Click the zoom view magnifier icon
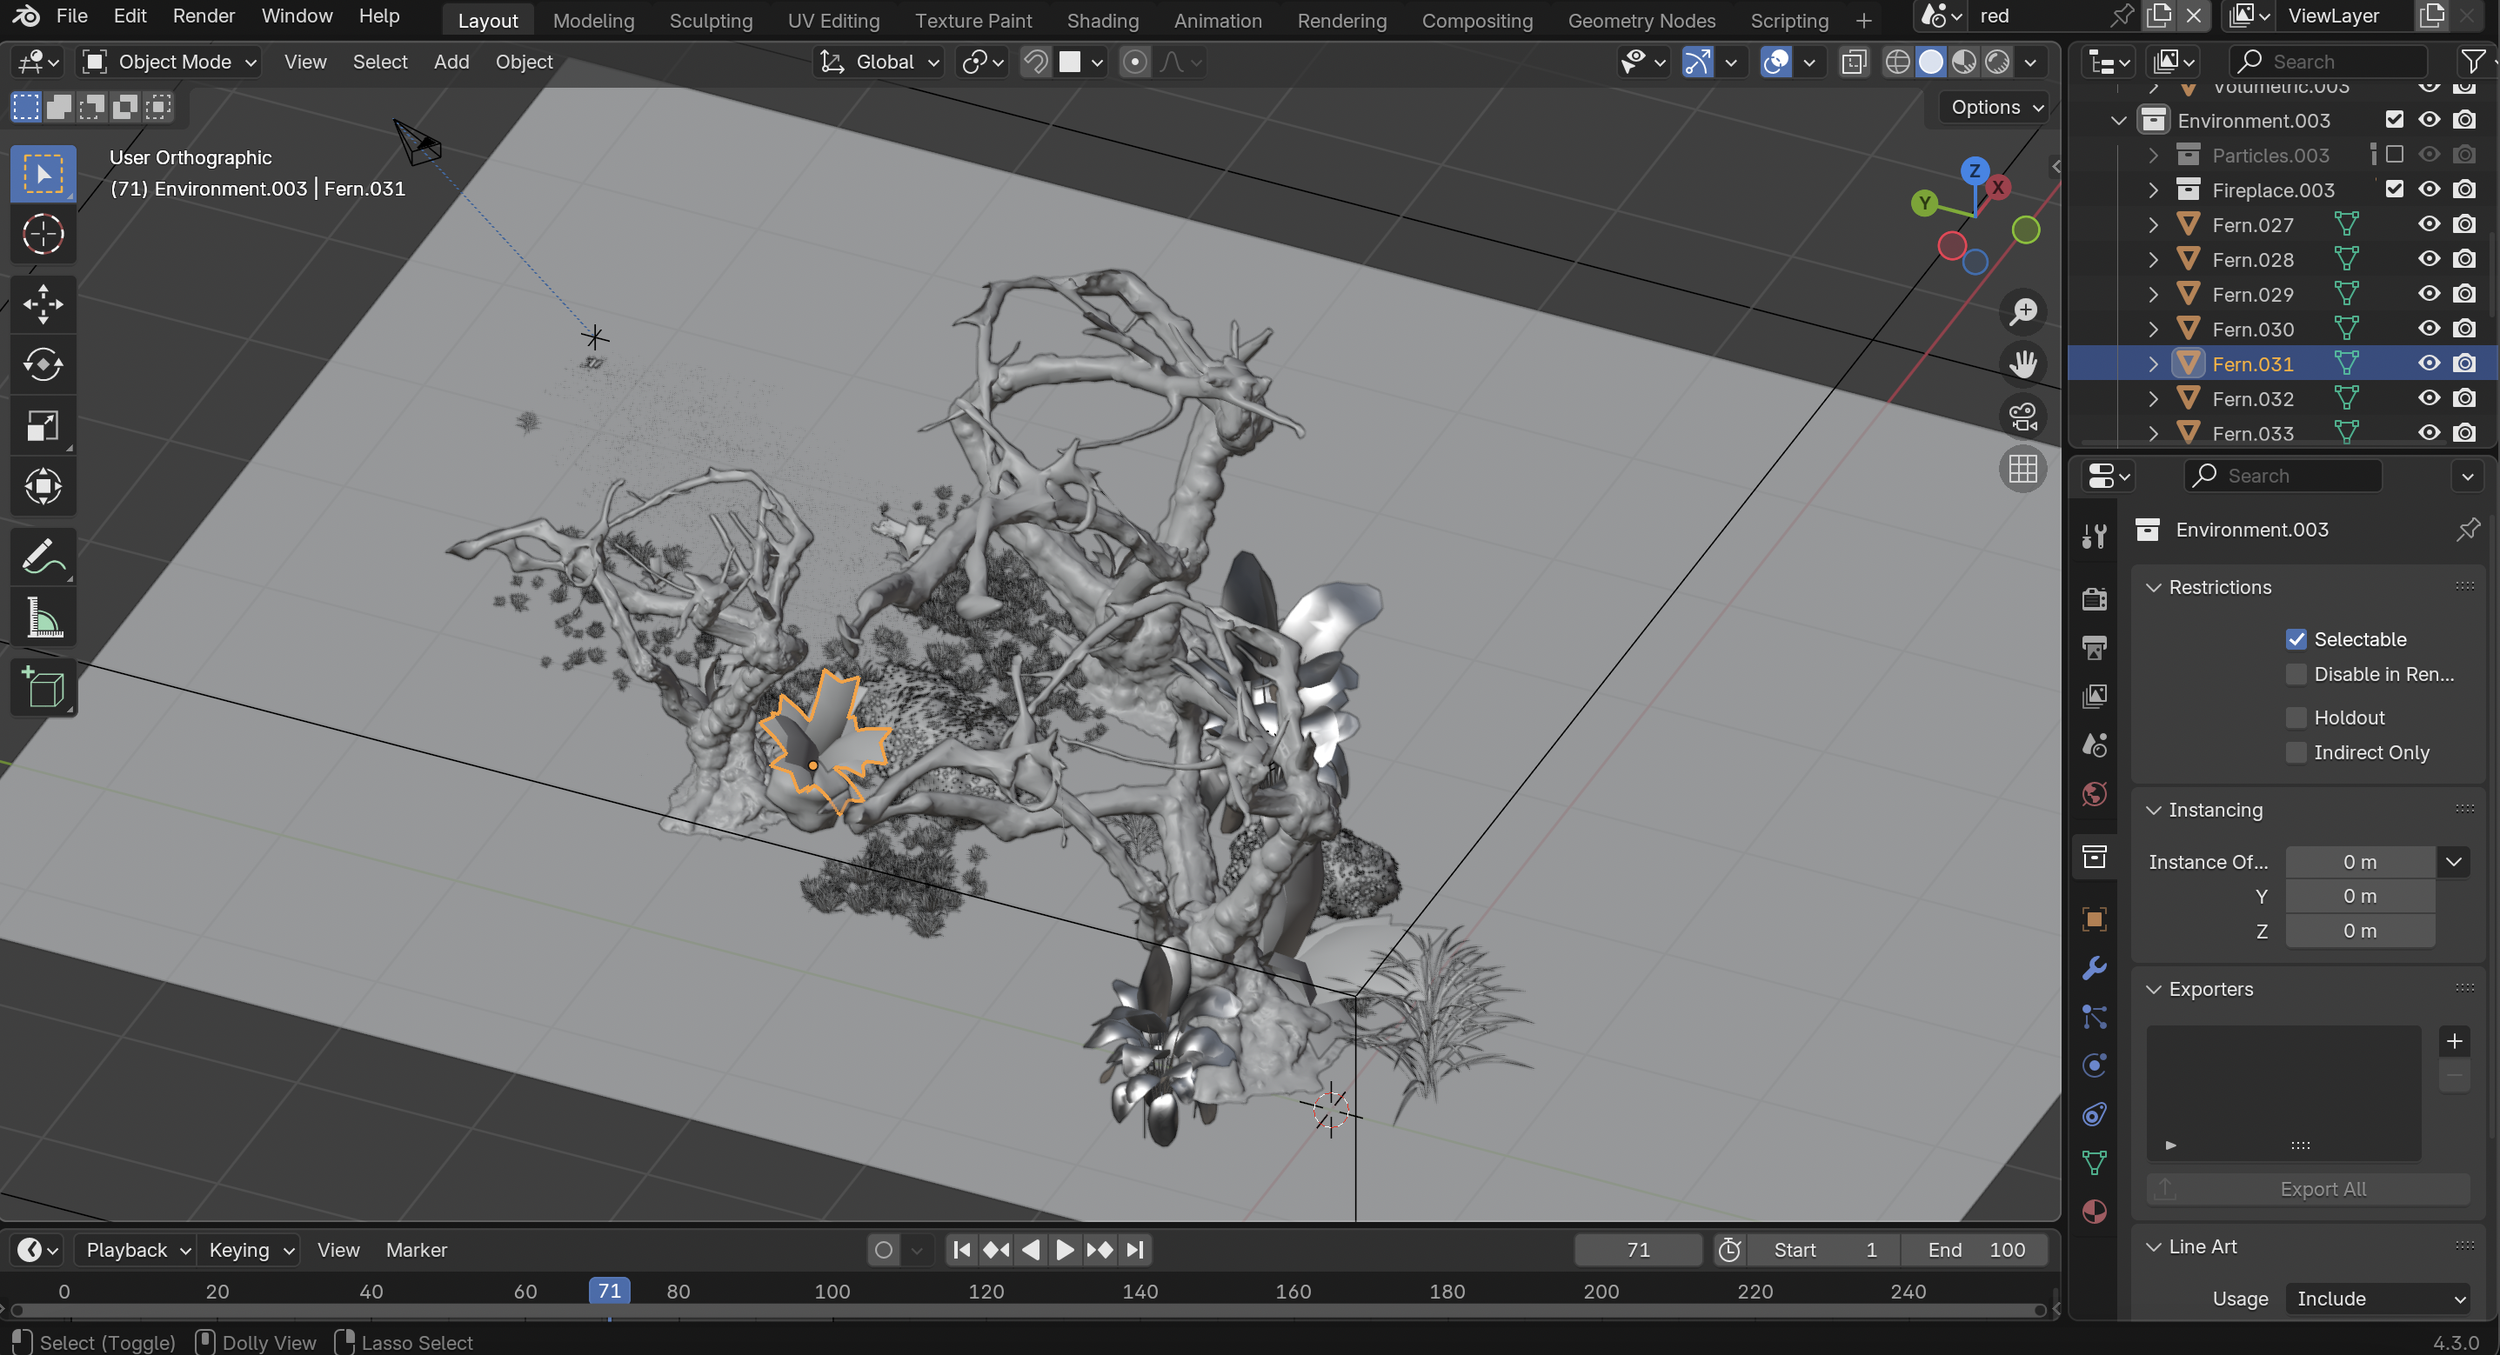 click(2023, 312)
